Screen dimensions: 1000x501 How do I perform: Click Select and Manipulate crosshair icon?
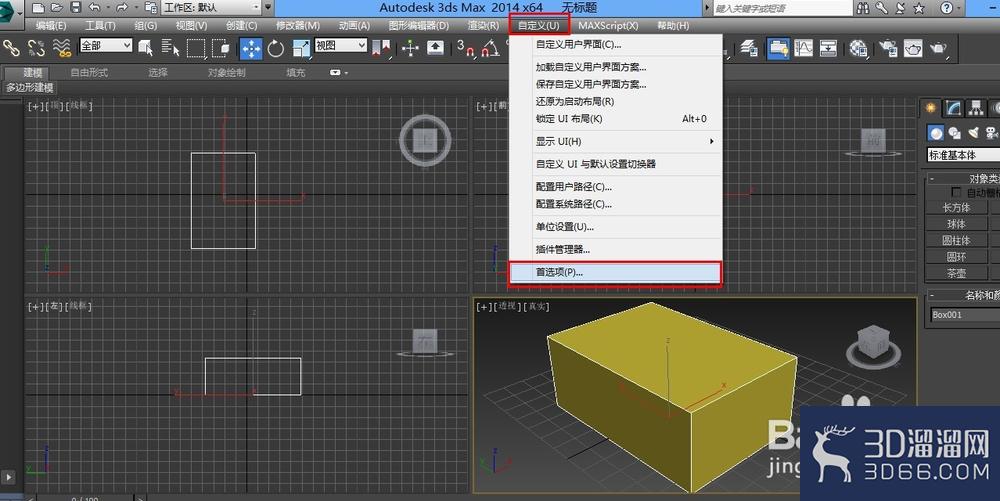(410, 48)
